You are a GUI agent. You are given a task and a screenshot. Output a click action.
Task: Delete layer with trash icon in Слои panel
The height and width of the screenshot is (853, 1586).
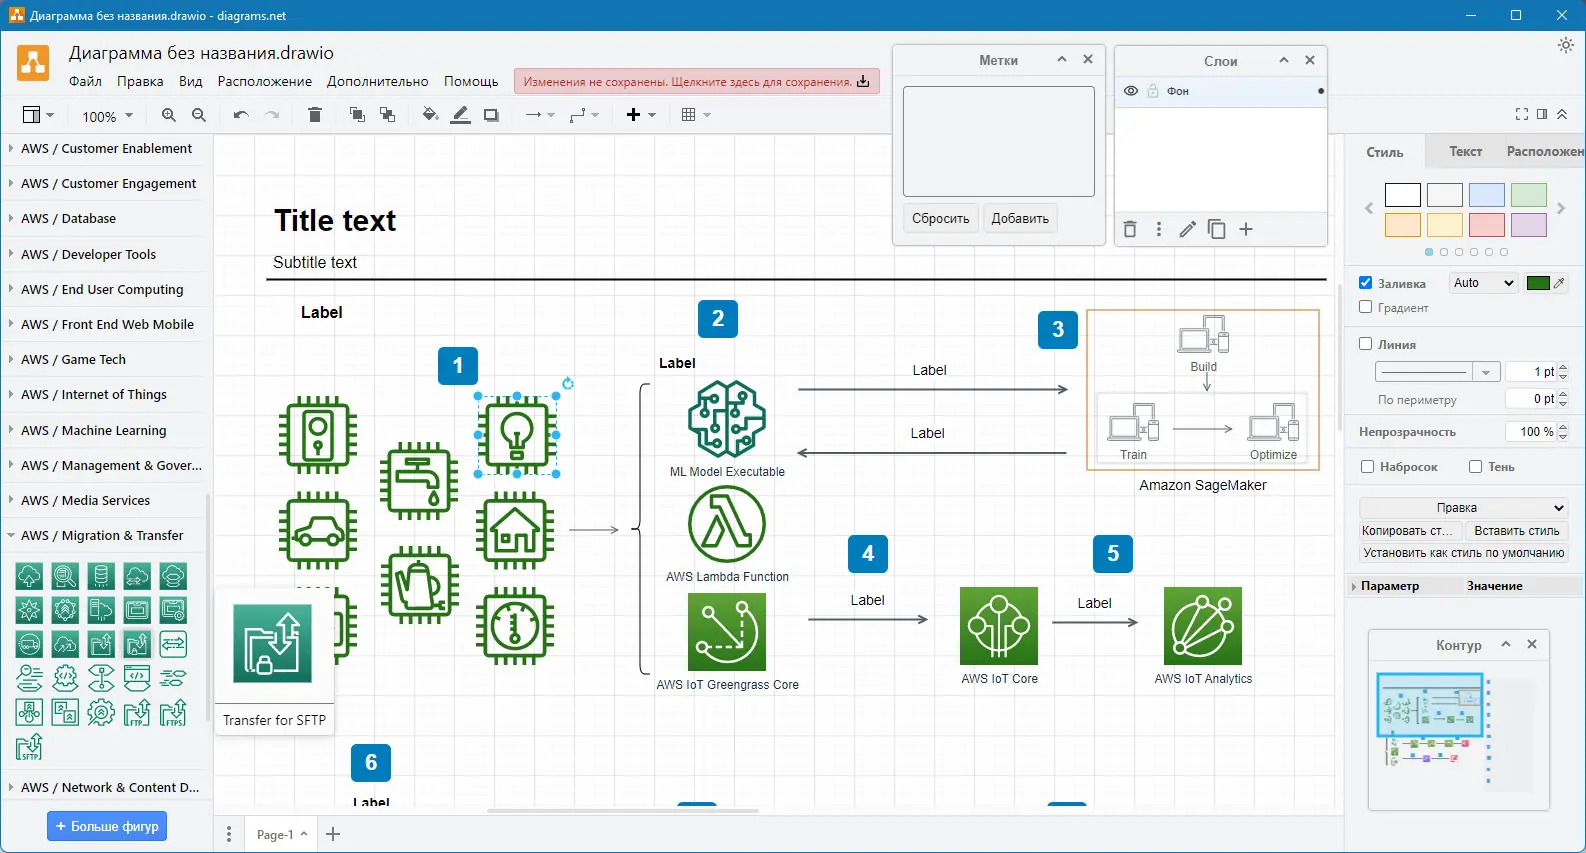tap(1130, 229)
